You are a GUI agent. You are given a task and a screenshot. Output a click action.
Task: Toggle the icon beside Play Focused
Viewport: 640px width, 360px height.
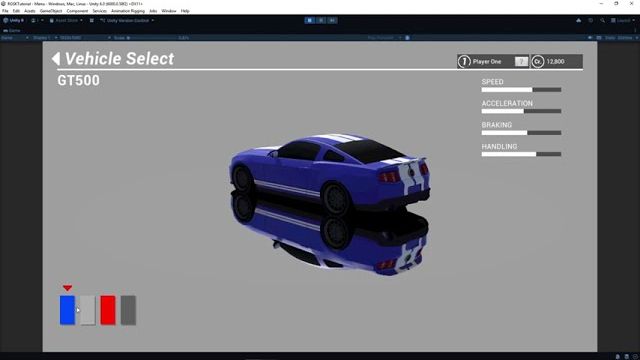(x=407, y=38)
